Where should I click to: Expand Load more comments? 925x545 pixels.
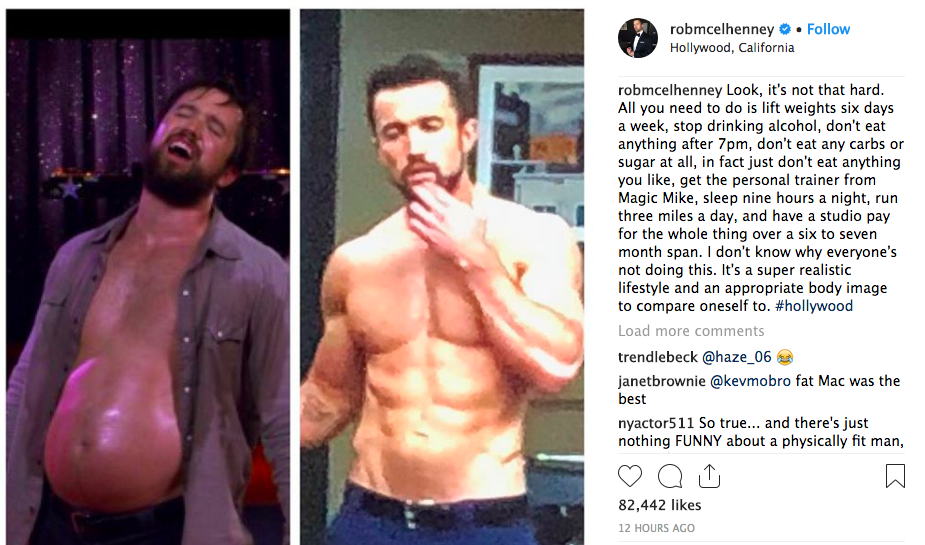[x=691, y=331]
